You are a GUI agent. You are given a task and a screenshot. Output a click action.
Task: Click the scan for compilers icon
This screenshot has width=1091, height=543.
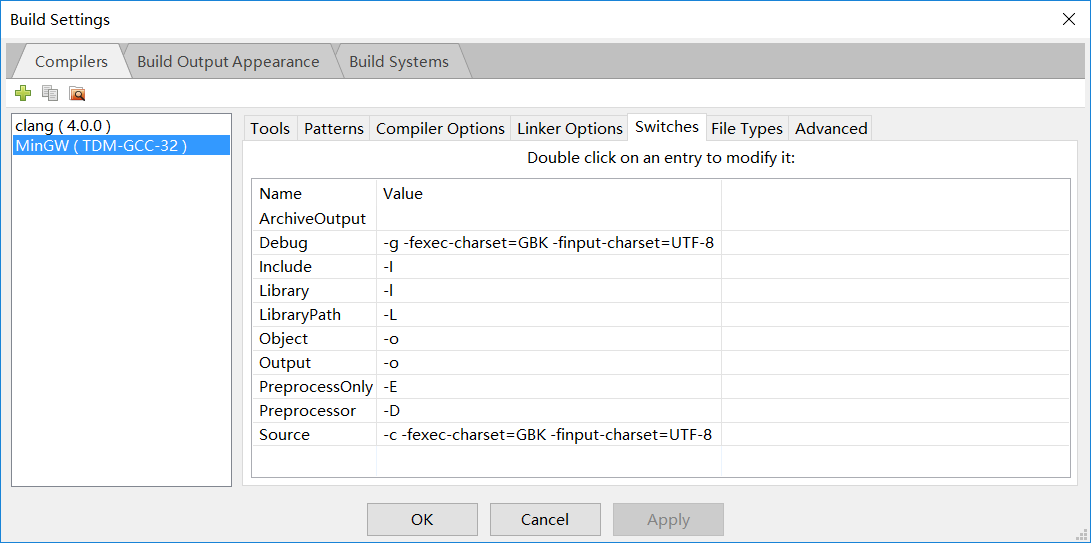point(77,93)
